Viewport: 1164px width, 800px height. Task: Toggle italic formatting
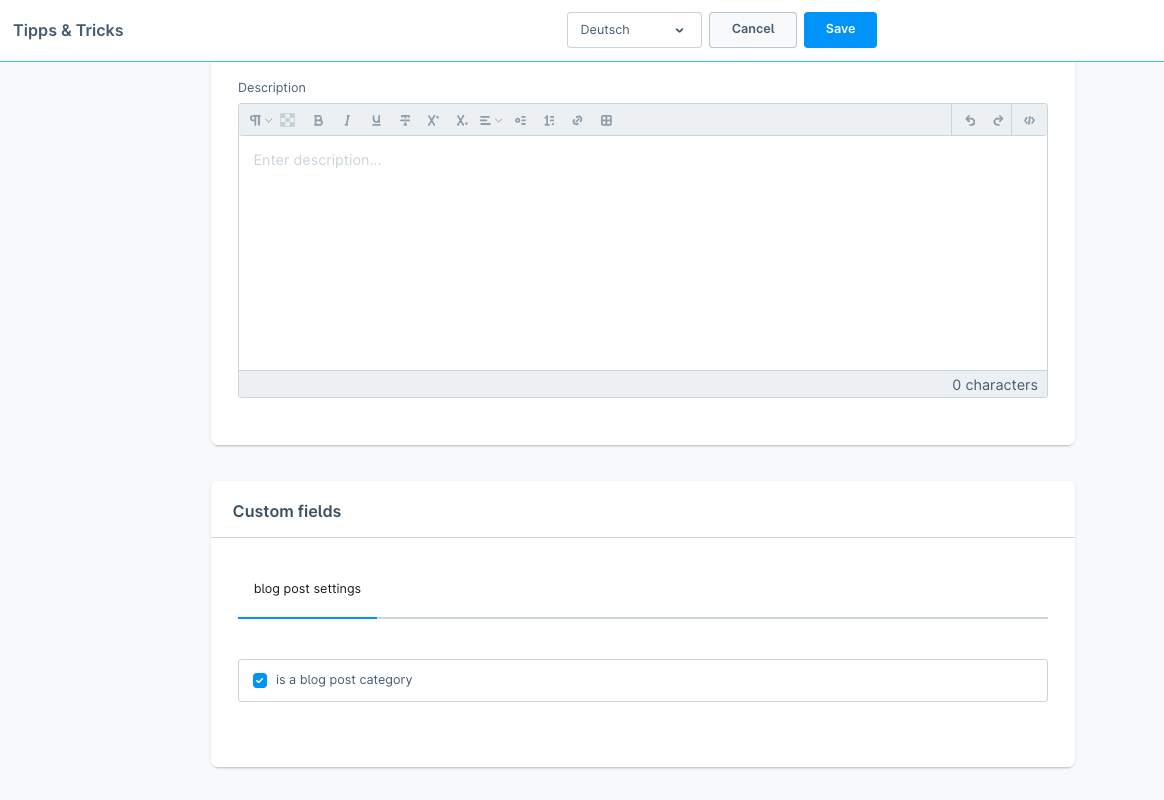[x=347, y=120]
